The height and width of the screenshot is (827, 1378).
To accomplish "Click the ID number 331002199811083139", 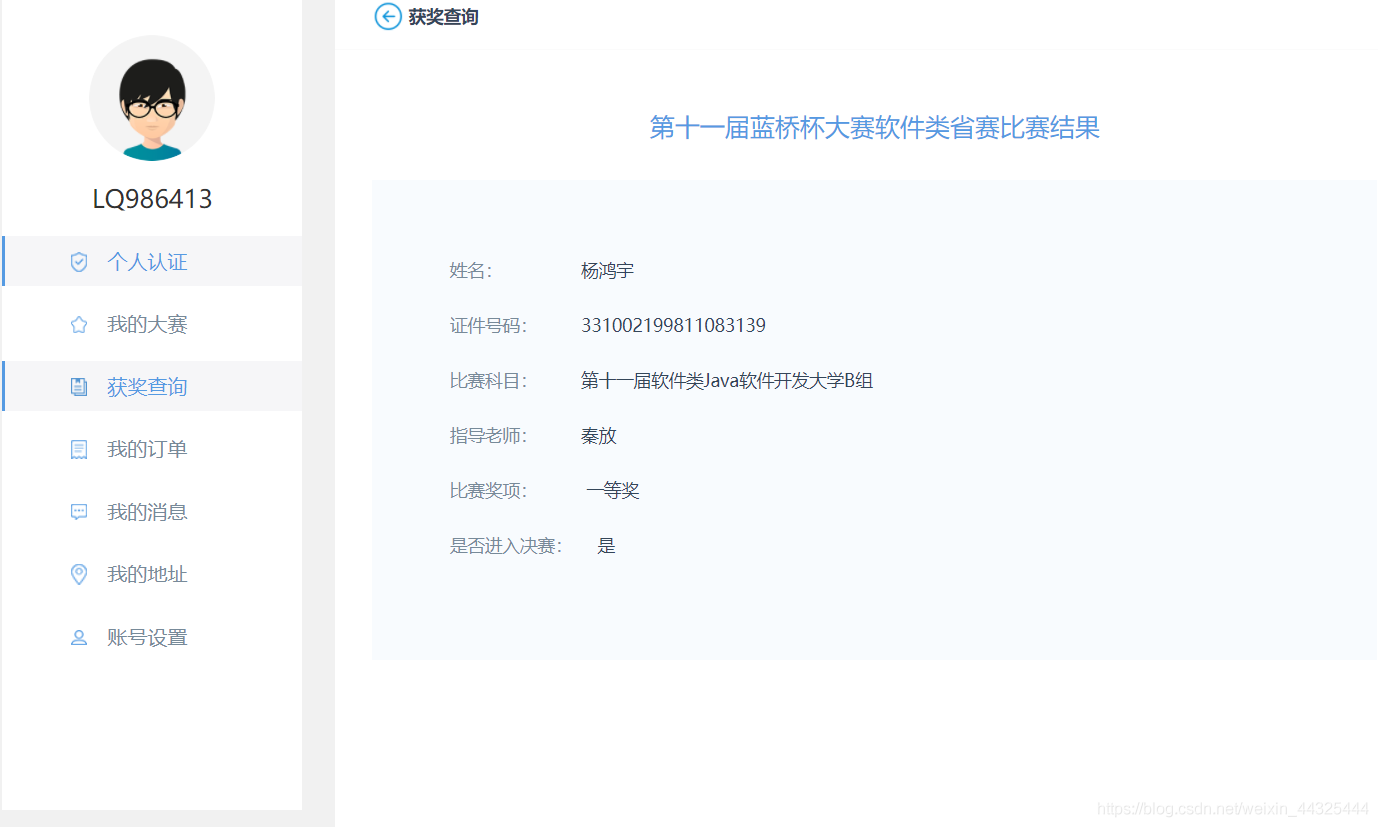I will coord(674,326).
